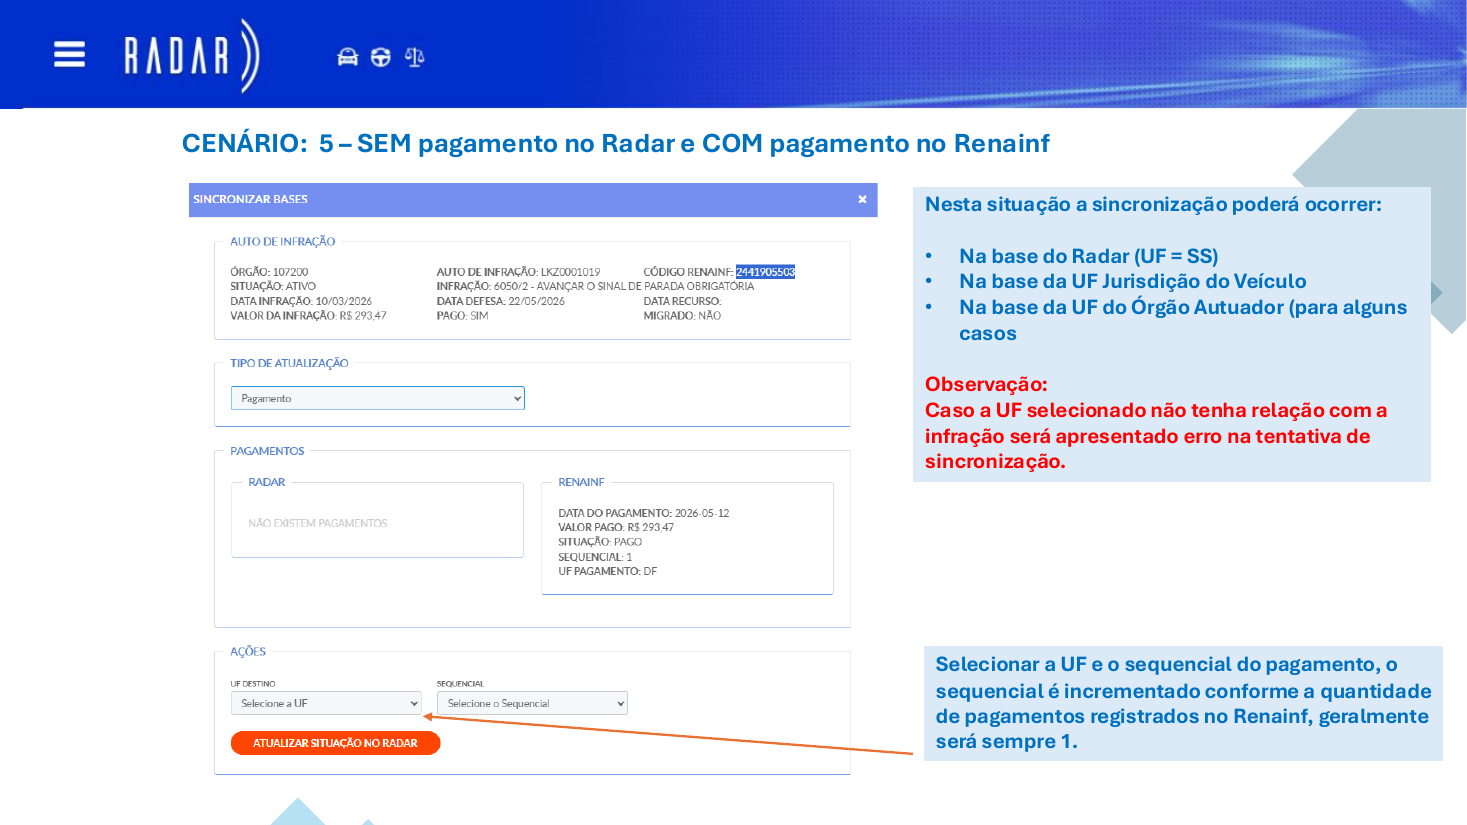Expand the Selecione o Sequencial dropdown
Image resolution: width=1467 pixels, height=825 pixels.
[532, 703]
